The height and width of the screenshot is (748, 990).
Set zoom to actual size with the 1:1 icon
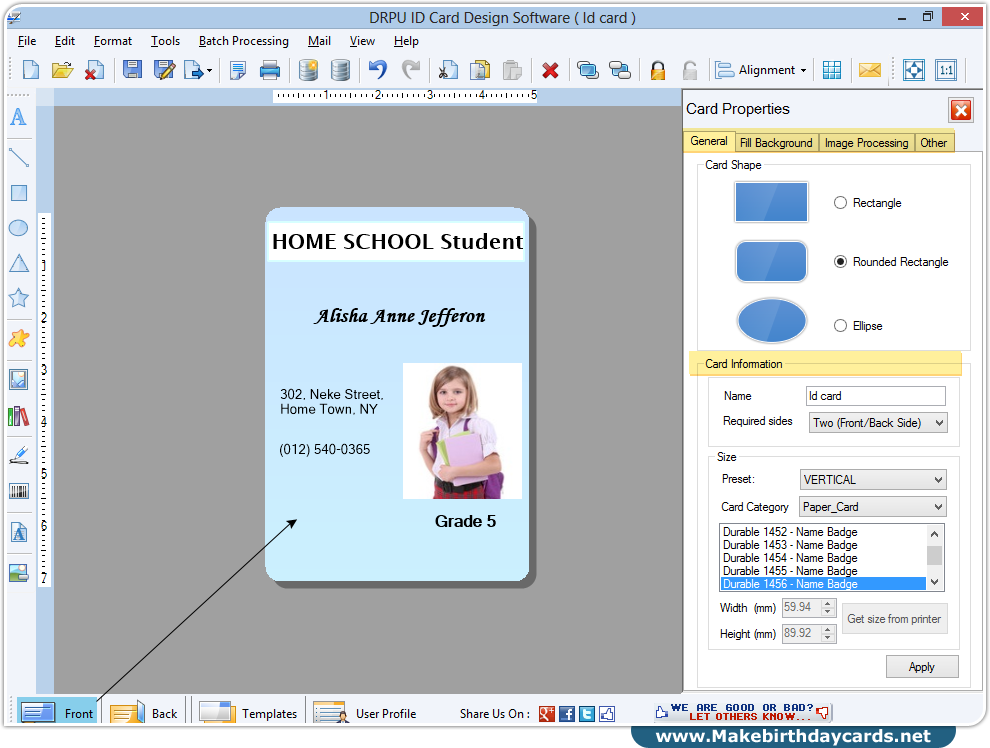(x=946, y=70)
